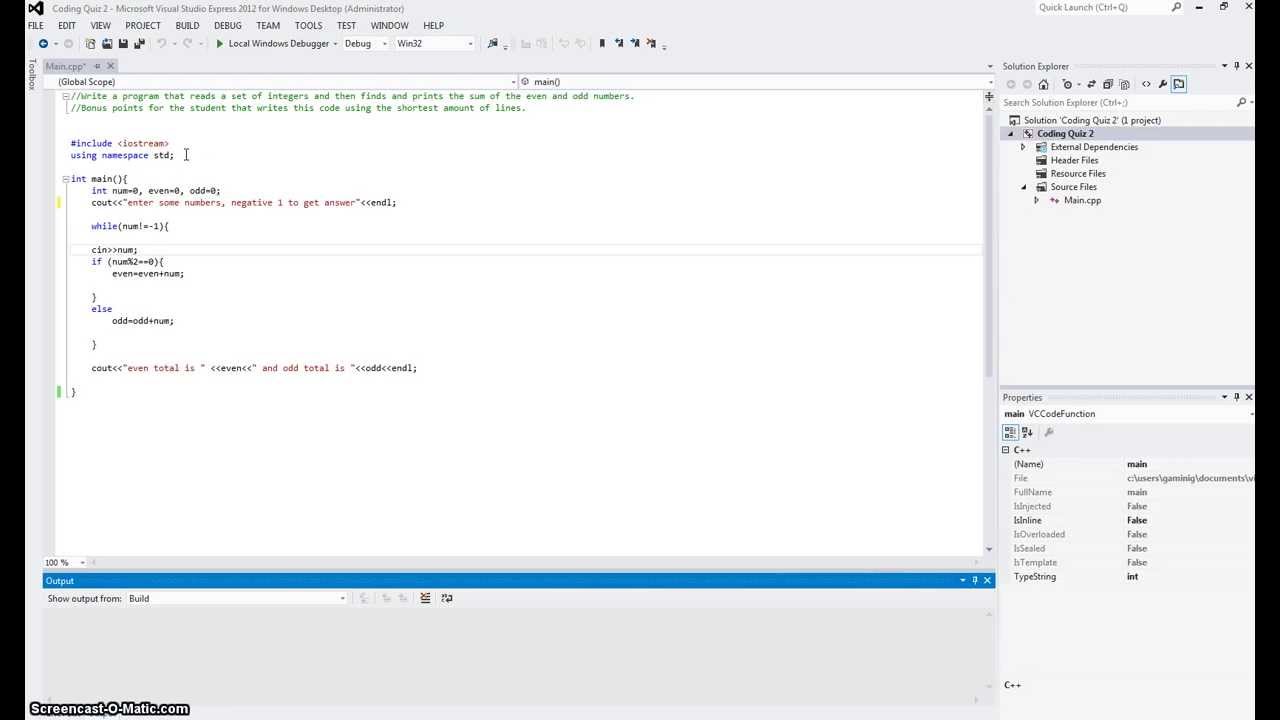Toggle Word Wrap in Output panel
1280x720 pixels.
point(447,598)
